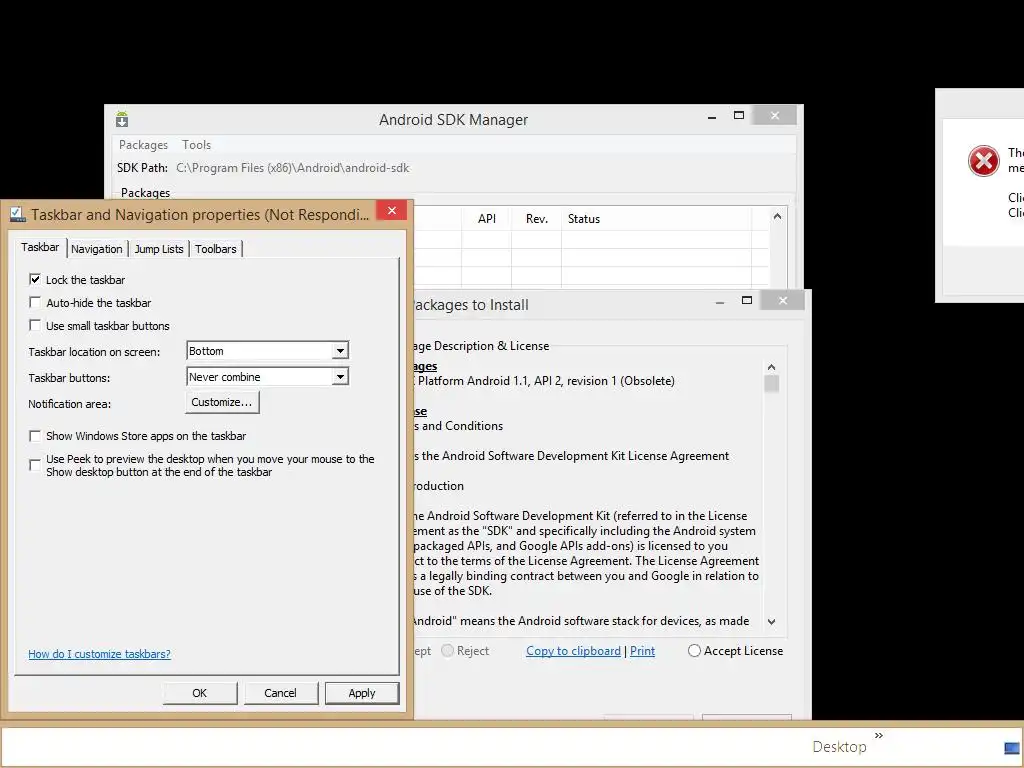Switch to the Jump Lists tab
Image resolution: width=1024 pixels, height=768 pixels.
coord(159,249)
